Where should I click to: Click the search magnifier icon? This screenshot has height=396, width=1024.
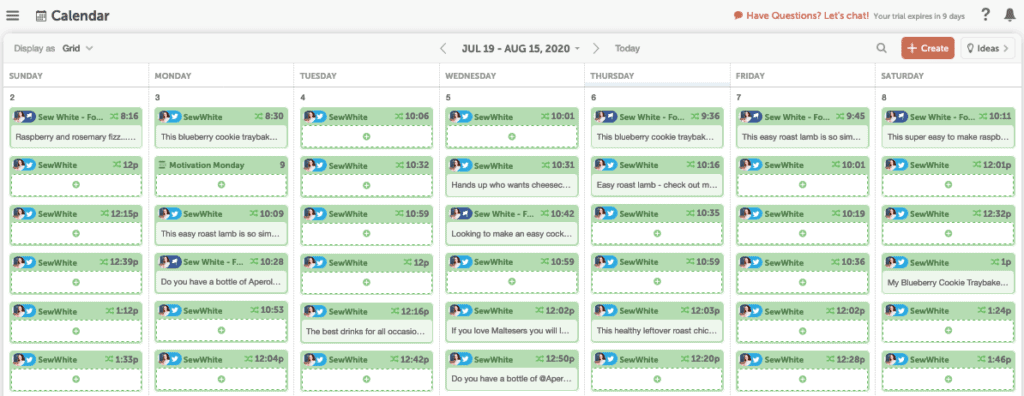[x=882, y=48]
